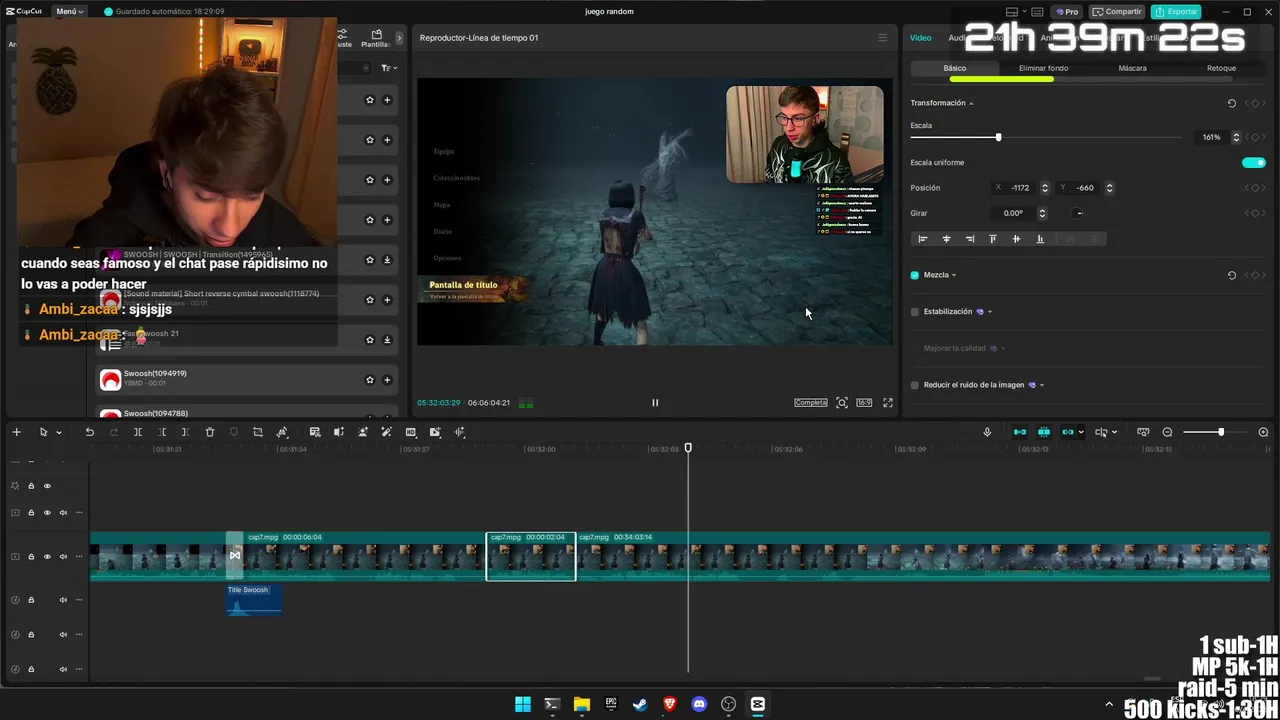Open the Menú dropdown
Image resolution: width=1280 pixels, height=720 pixels.
[69, 11]
